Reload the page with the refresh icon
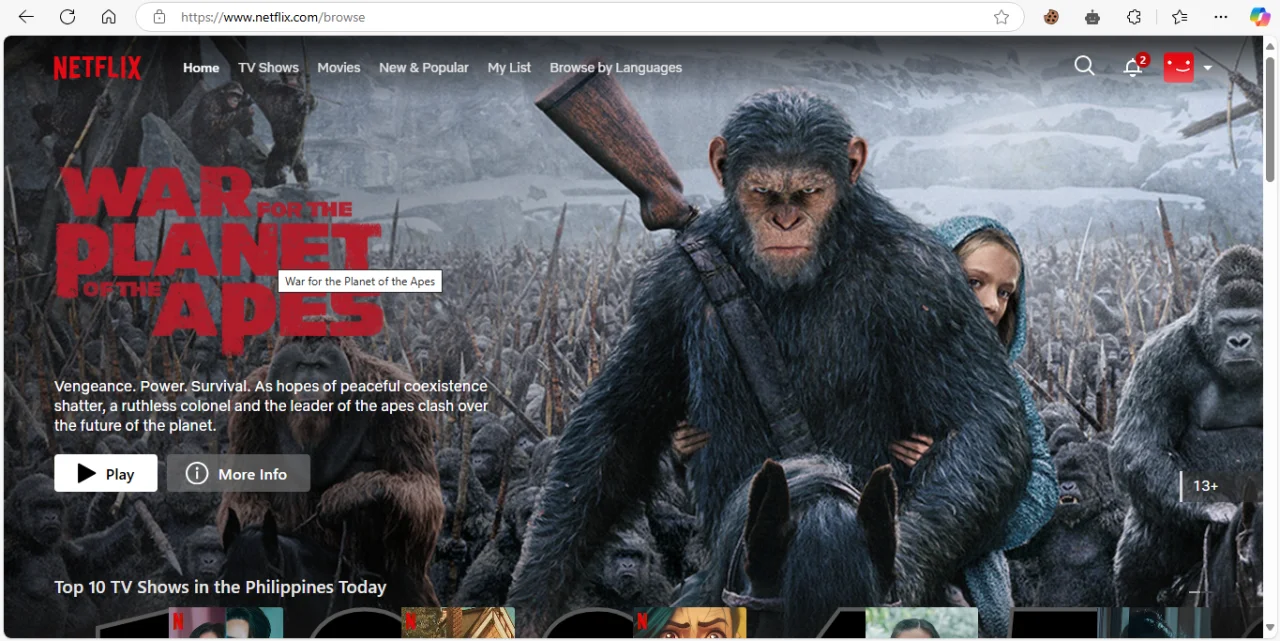Screen dimensions: 1280x641 coord(67,17)
